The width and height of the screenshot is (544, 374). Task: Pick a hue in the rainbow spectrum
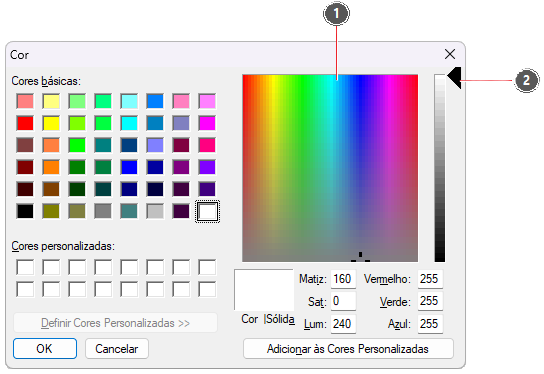330,168
